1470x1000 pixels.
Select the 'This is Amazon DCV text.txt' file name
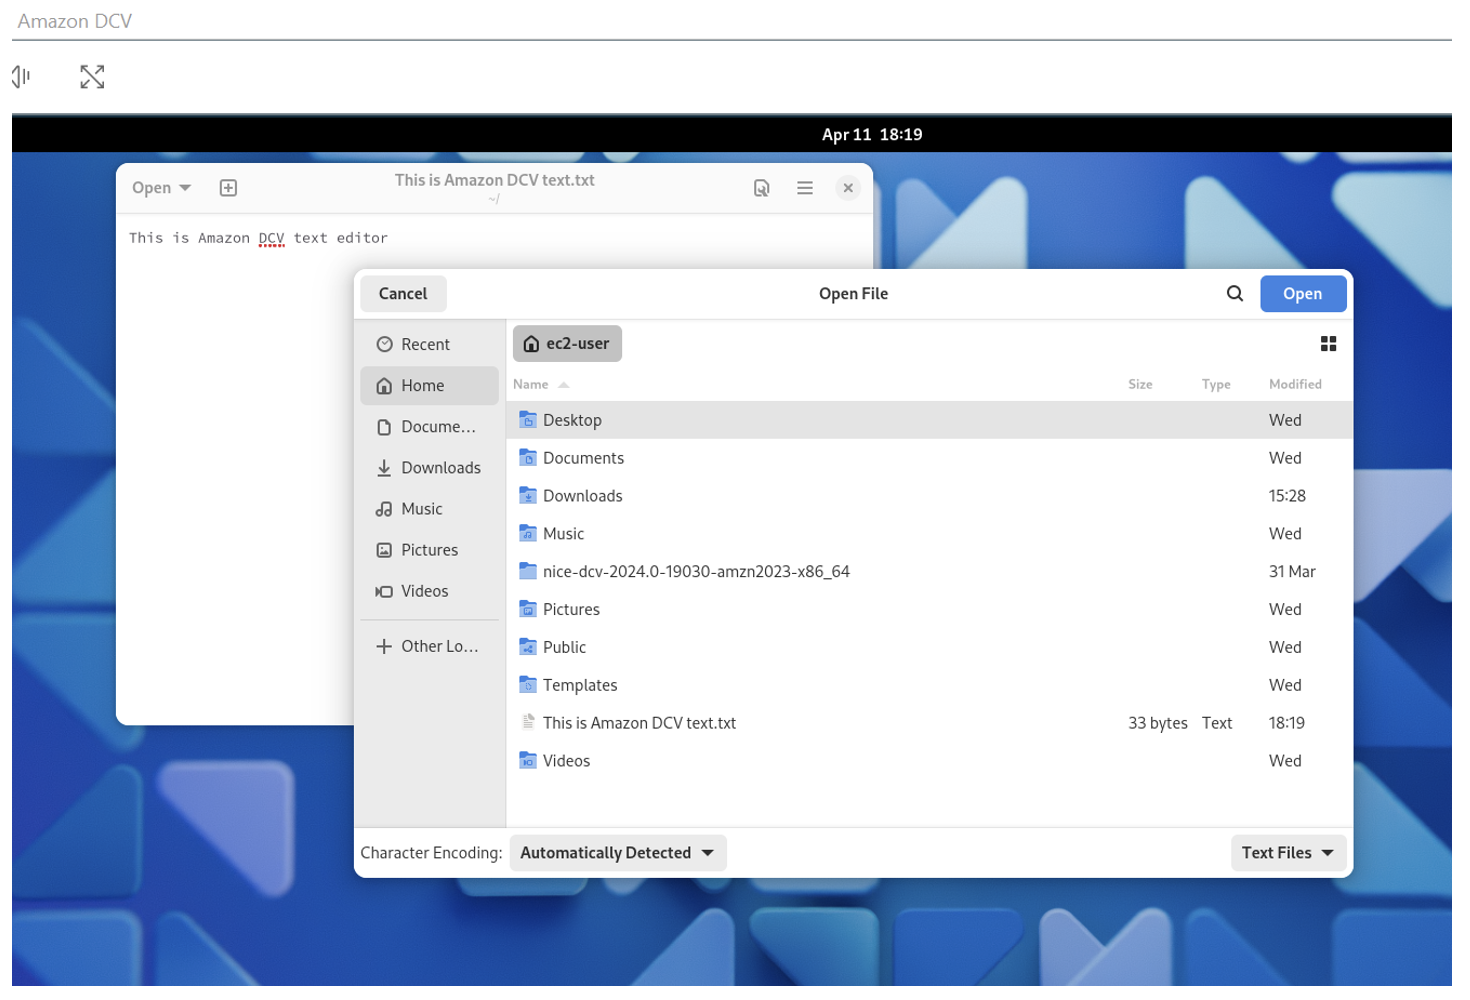640,723
